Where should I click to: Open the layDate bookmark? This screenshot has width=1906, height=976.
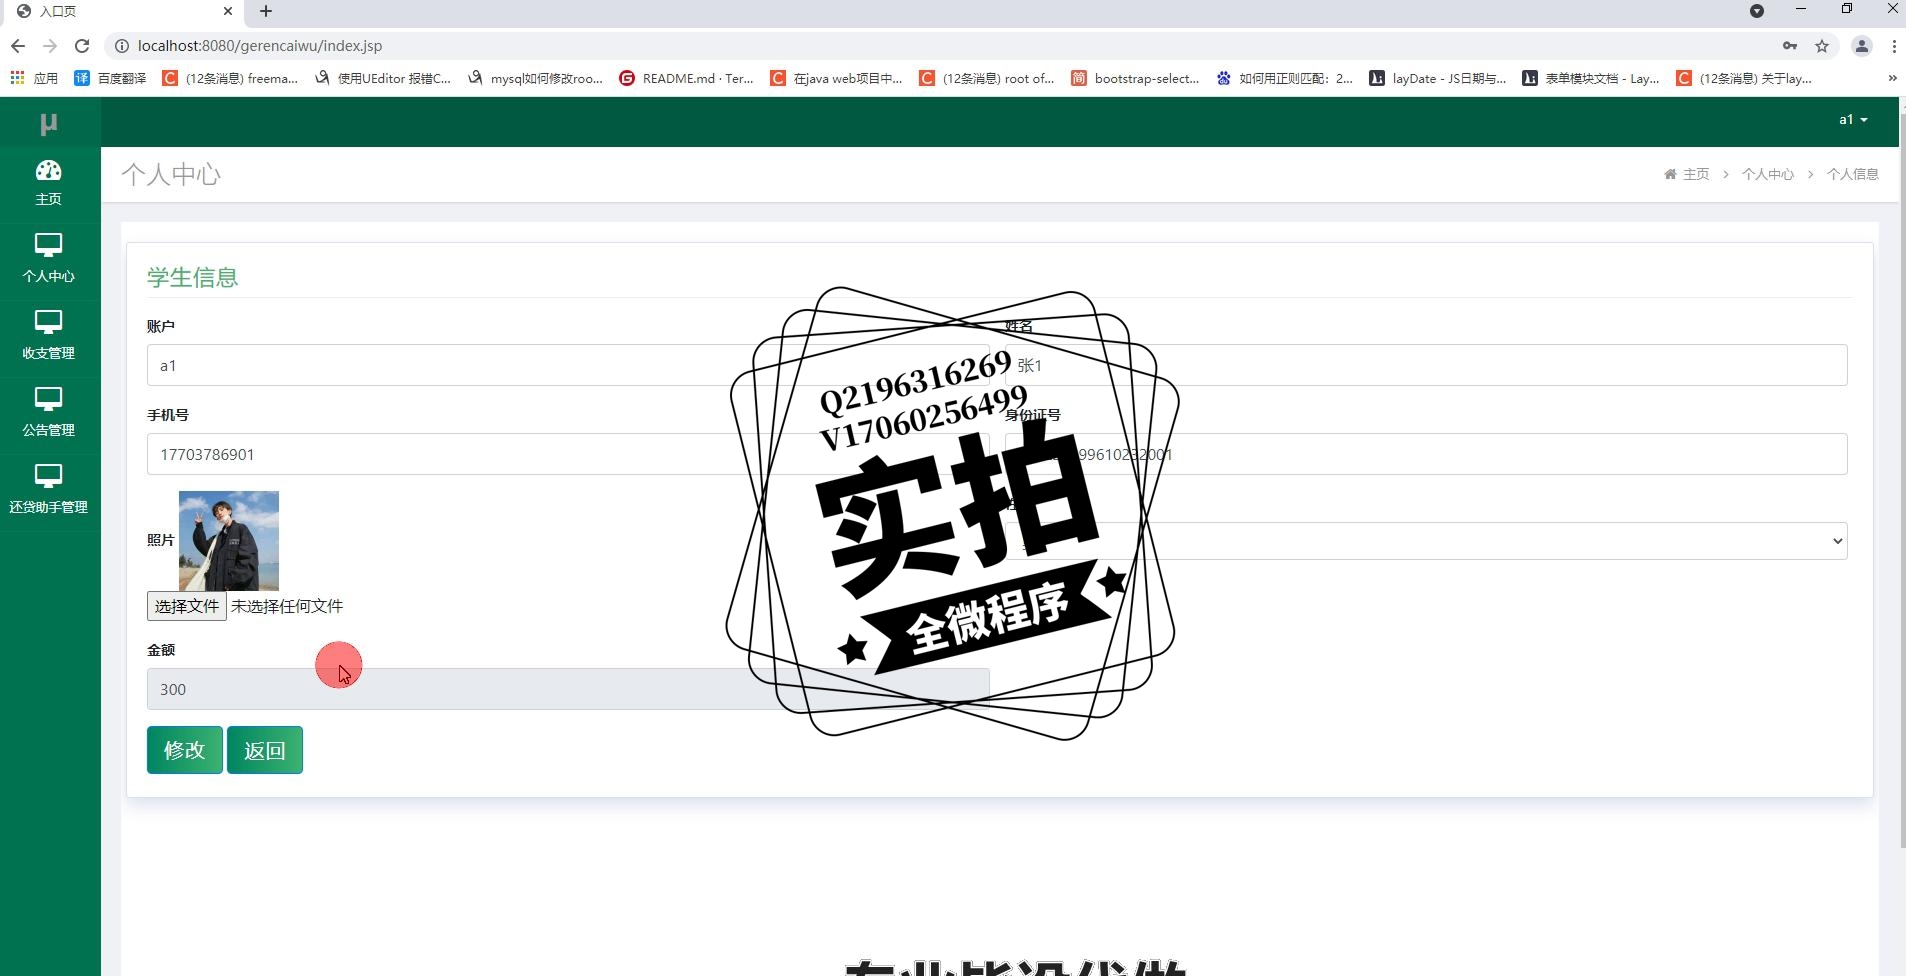click(x=1438, y=78)
